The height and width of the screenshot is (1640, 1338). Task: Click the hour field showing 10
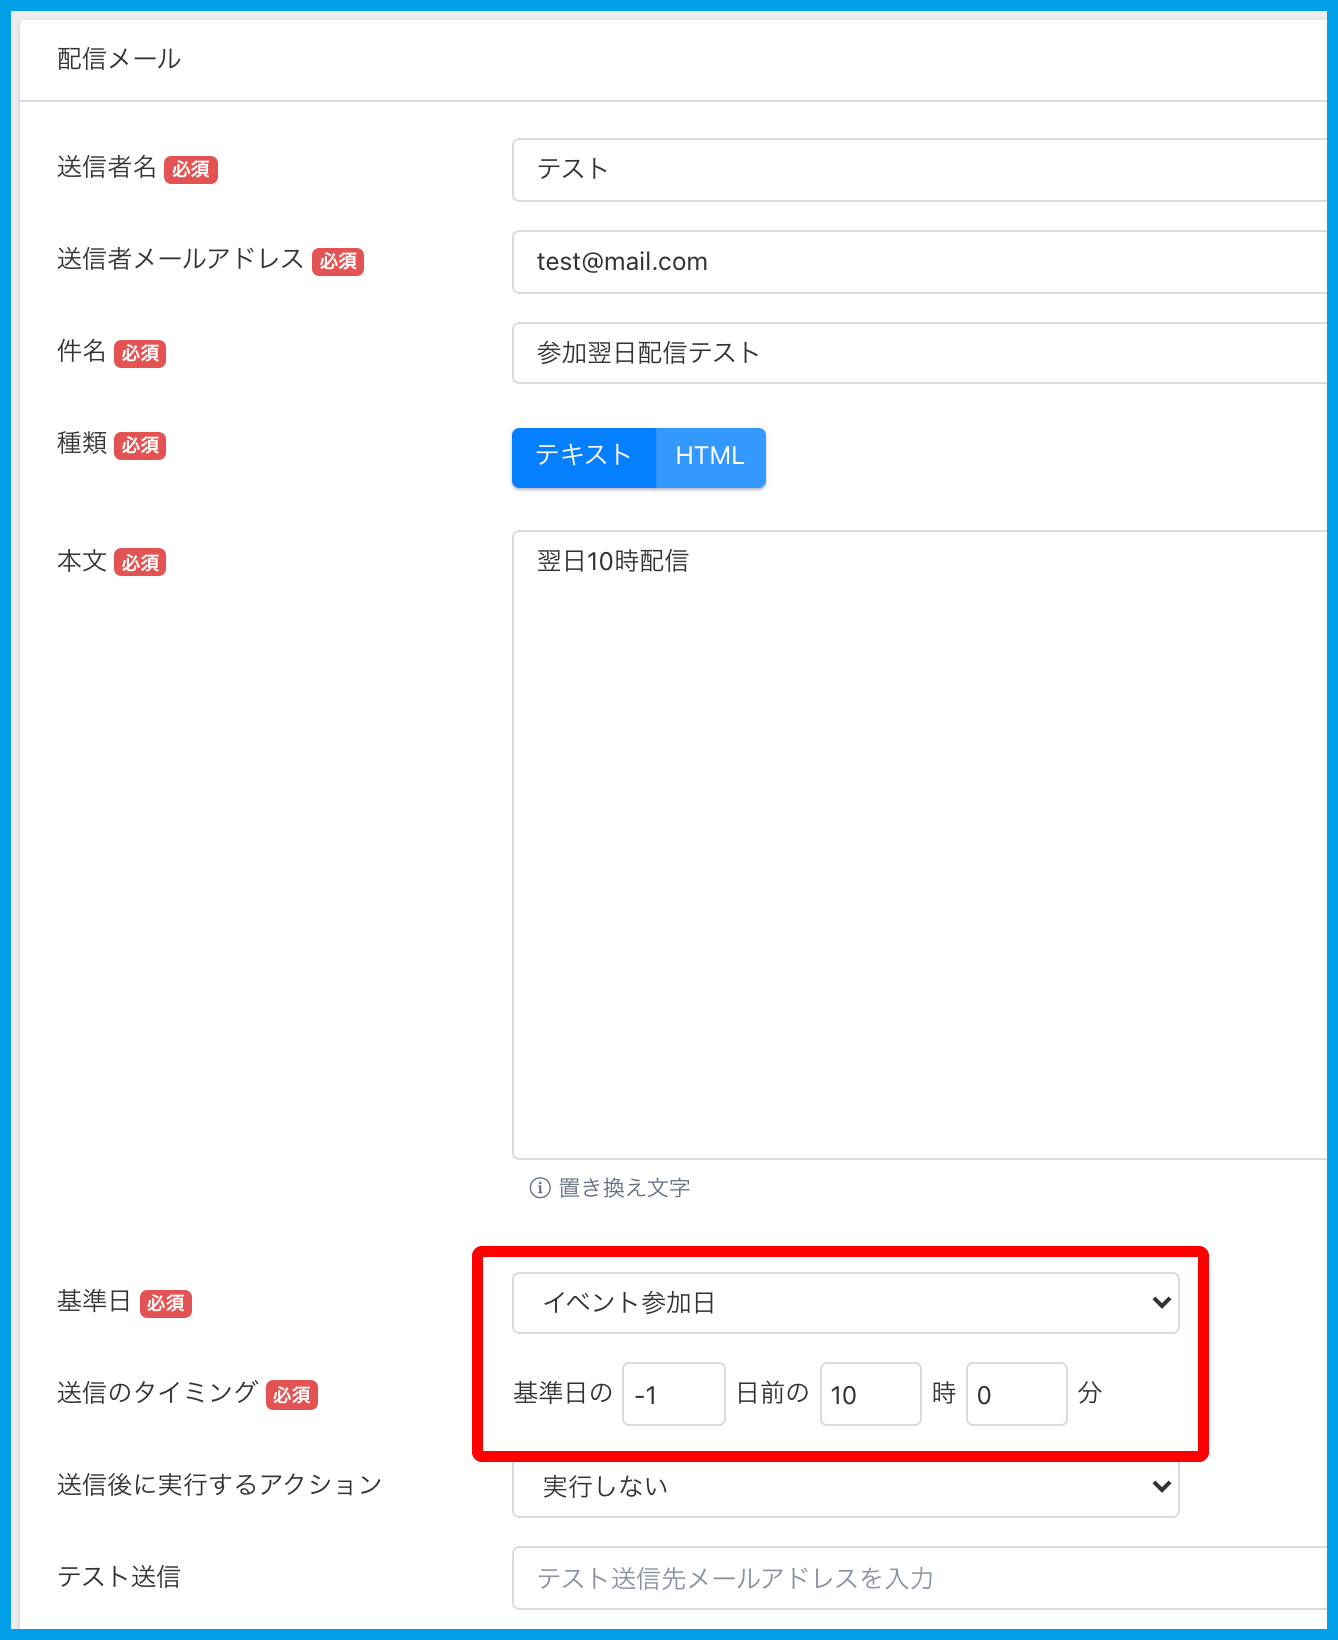coord(870,1394)
